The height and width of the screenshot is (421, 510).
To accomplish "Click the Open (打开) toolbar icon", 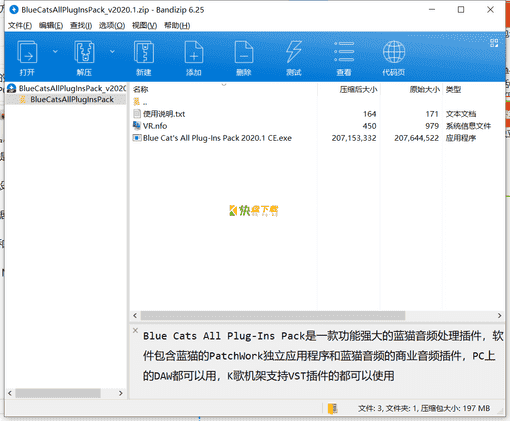I will tap(27, 52).
